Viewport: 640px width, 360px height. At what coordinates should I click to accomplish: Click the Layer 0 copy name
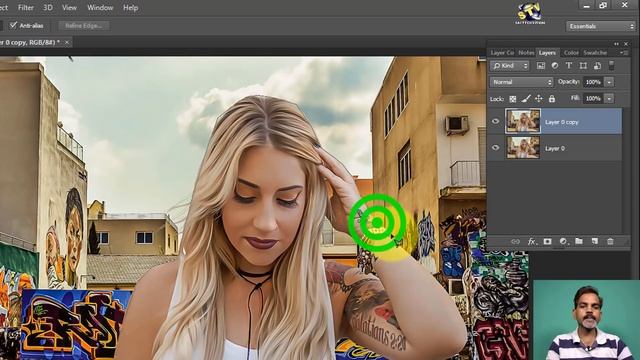coord(562,122)
